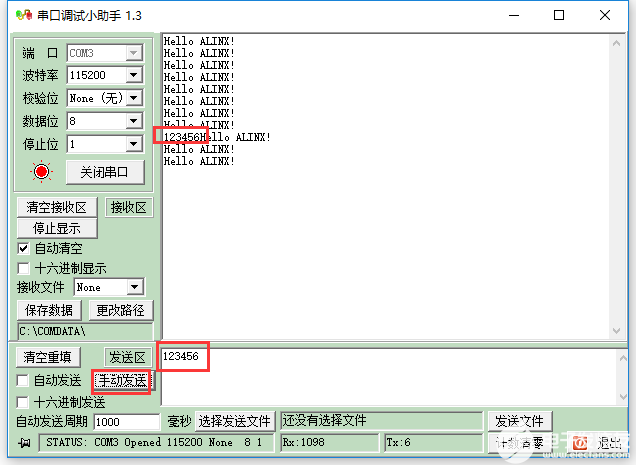Click the 发送区 button
This screenshot has height=465, width=636.
coord(127,357)
